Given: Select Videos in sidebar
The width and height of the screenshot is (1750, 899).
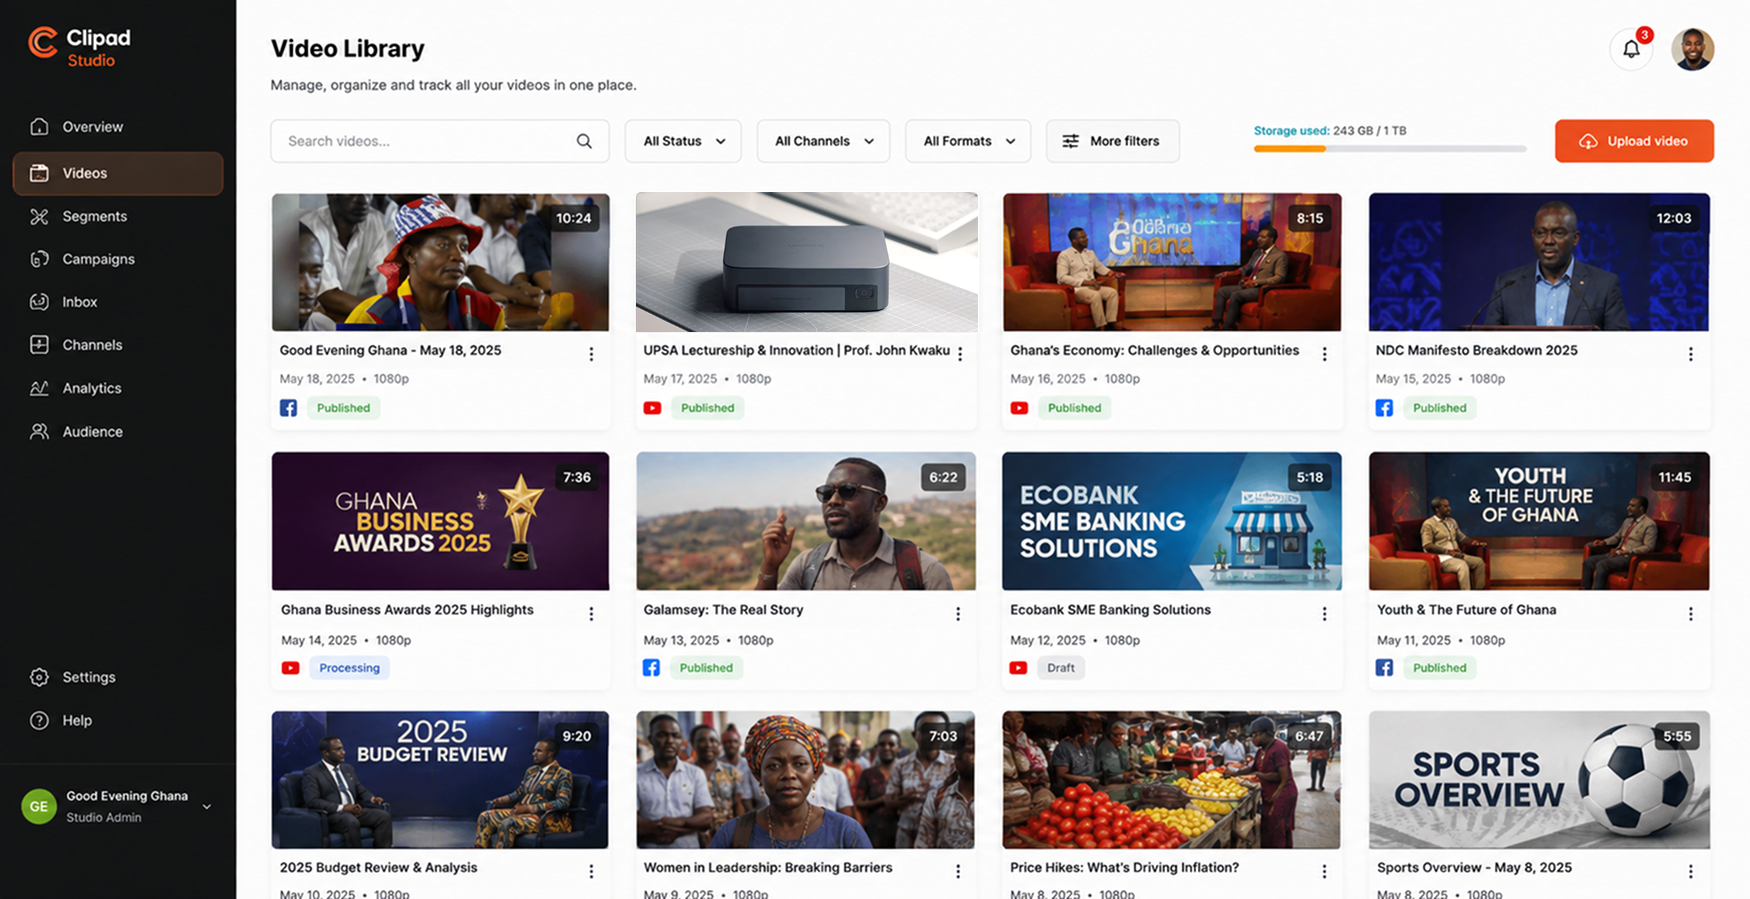Looking at the screenshot, I should pyautogui.click(x=118, y=173).
